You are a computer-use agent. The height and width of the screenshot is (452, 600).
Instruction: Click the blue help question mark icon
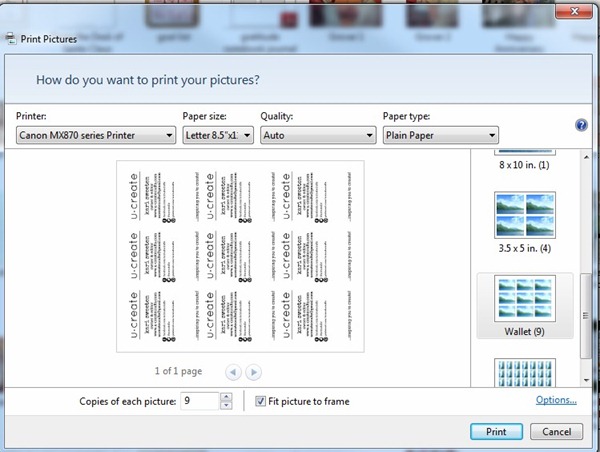(581, 125)
